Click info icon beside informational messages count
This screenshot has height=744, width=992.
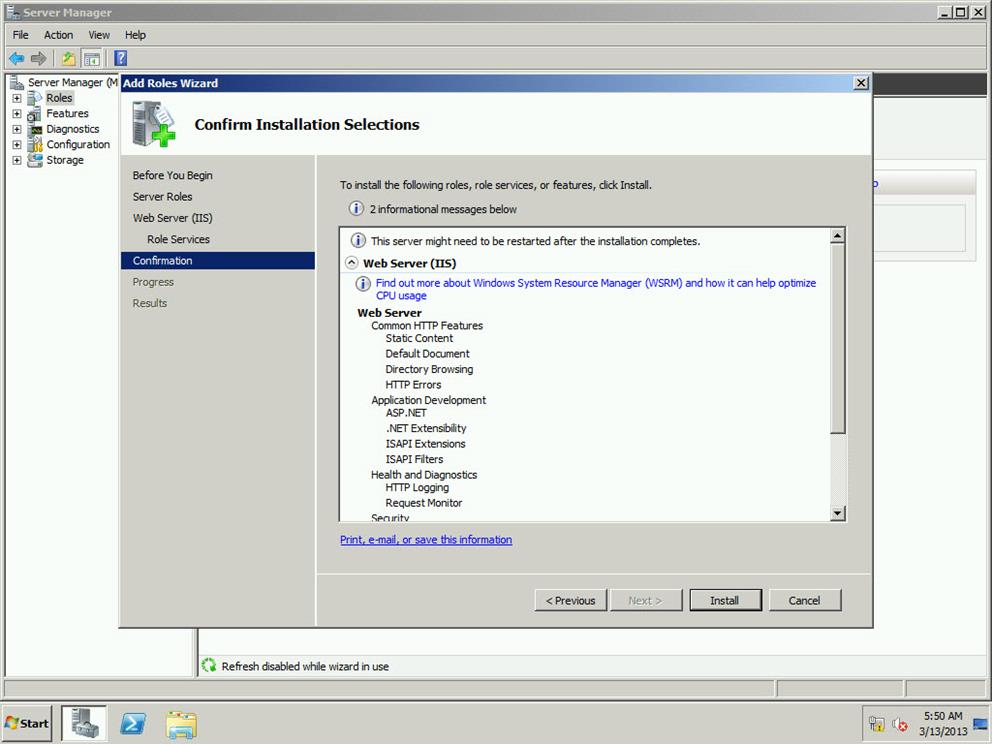click(x=356, y=208)
